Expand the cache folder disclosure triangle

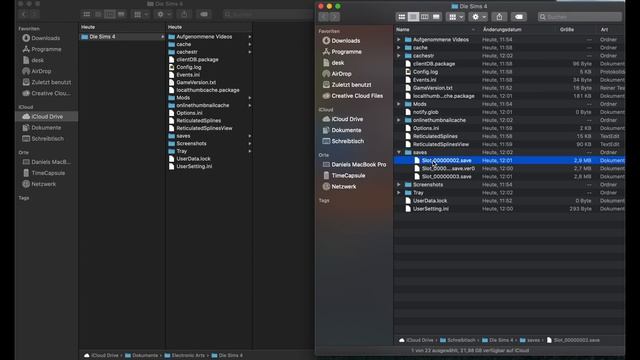click(x=399, y=48)
